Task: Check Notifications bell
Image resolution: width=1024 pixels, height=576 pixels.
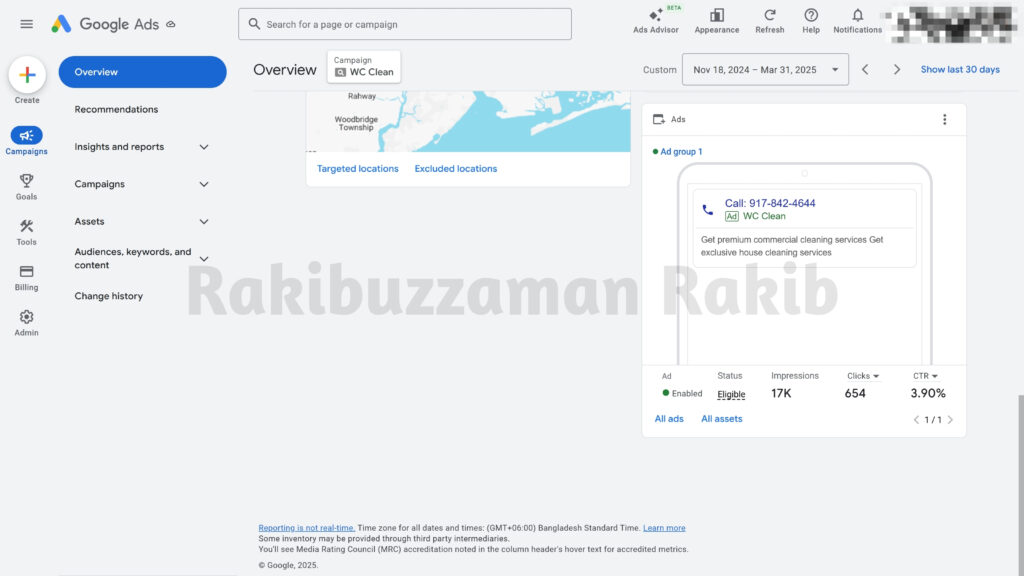Action: 857,22
